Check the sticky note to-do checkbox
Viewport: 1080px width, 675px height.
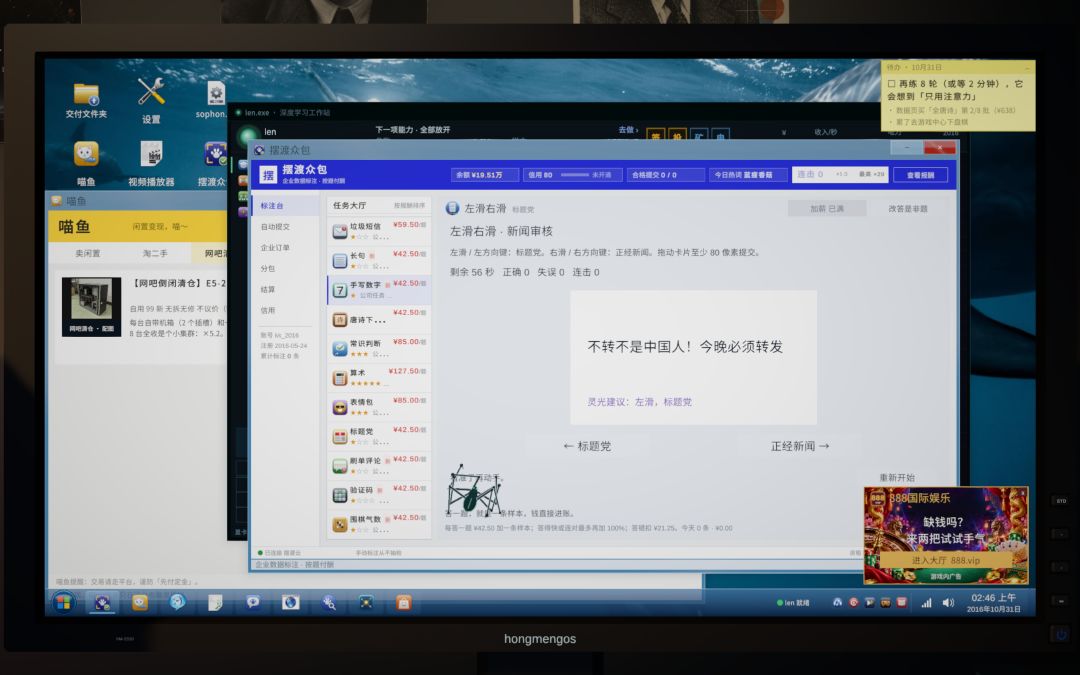coord(891,84)
